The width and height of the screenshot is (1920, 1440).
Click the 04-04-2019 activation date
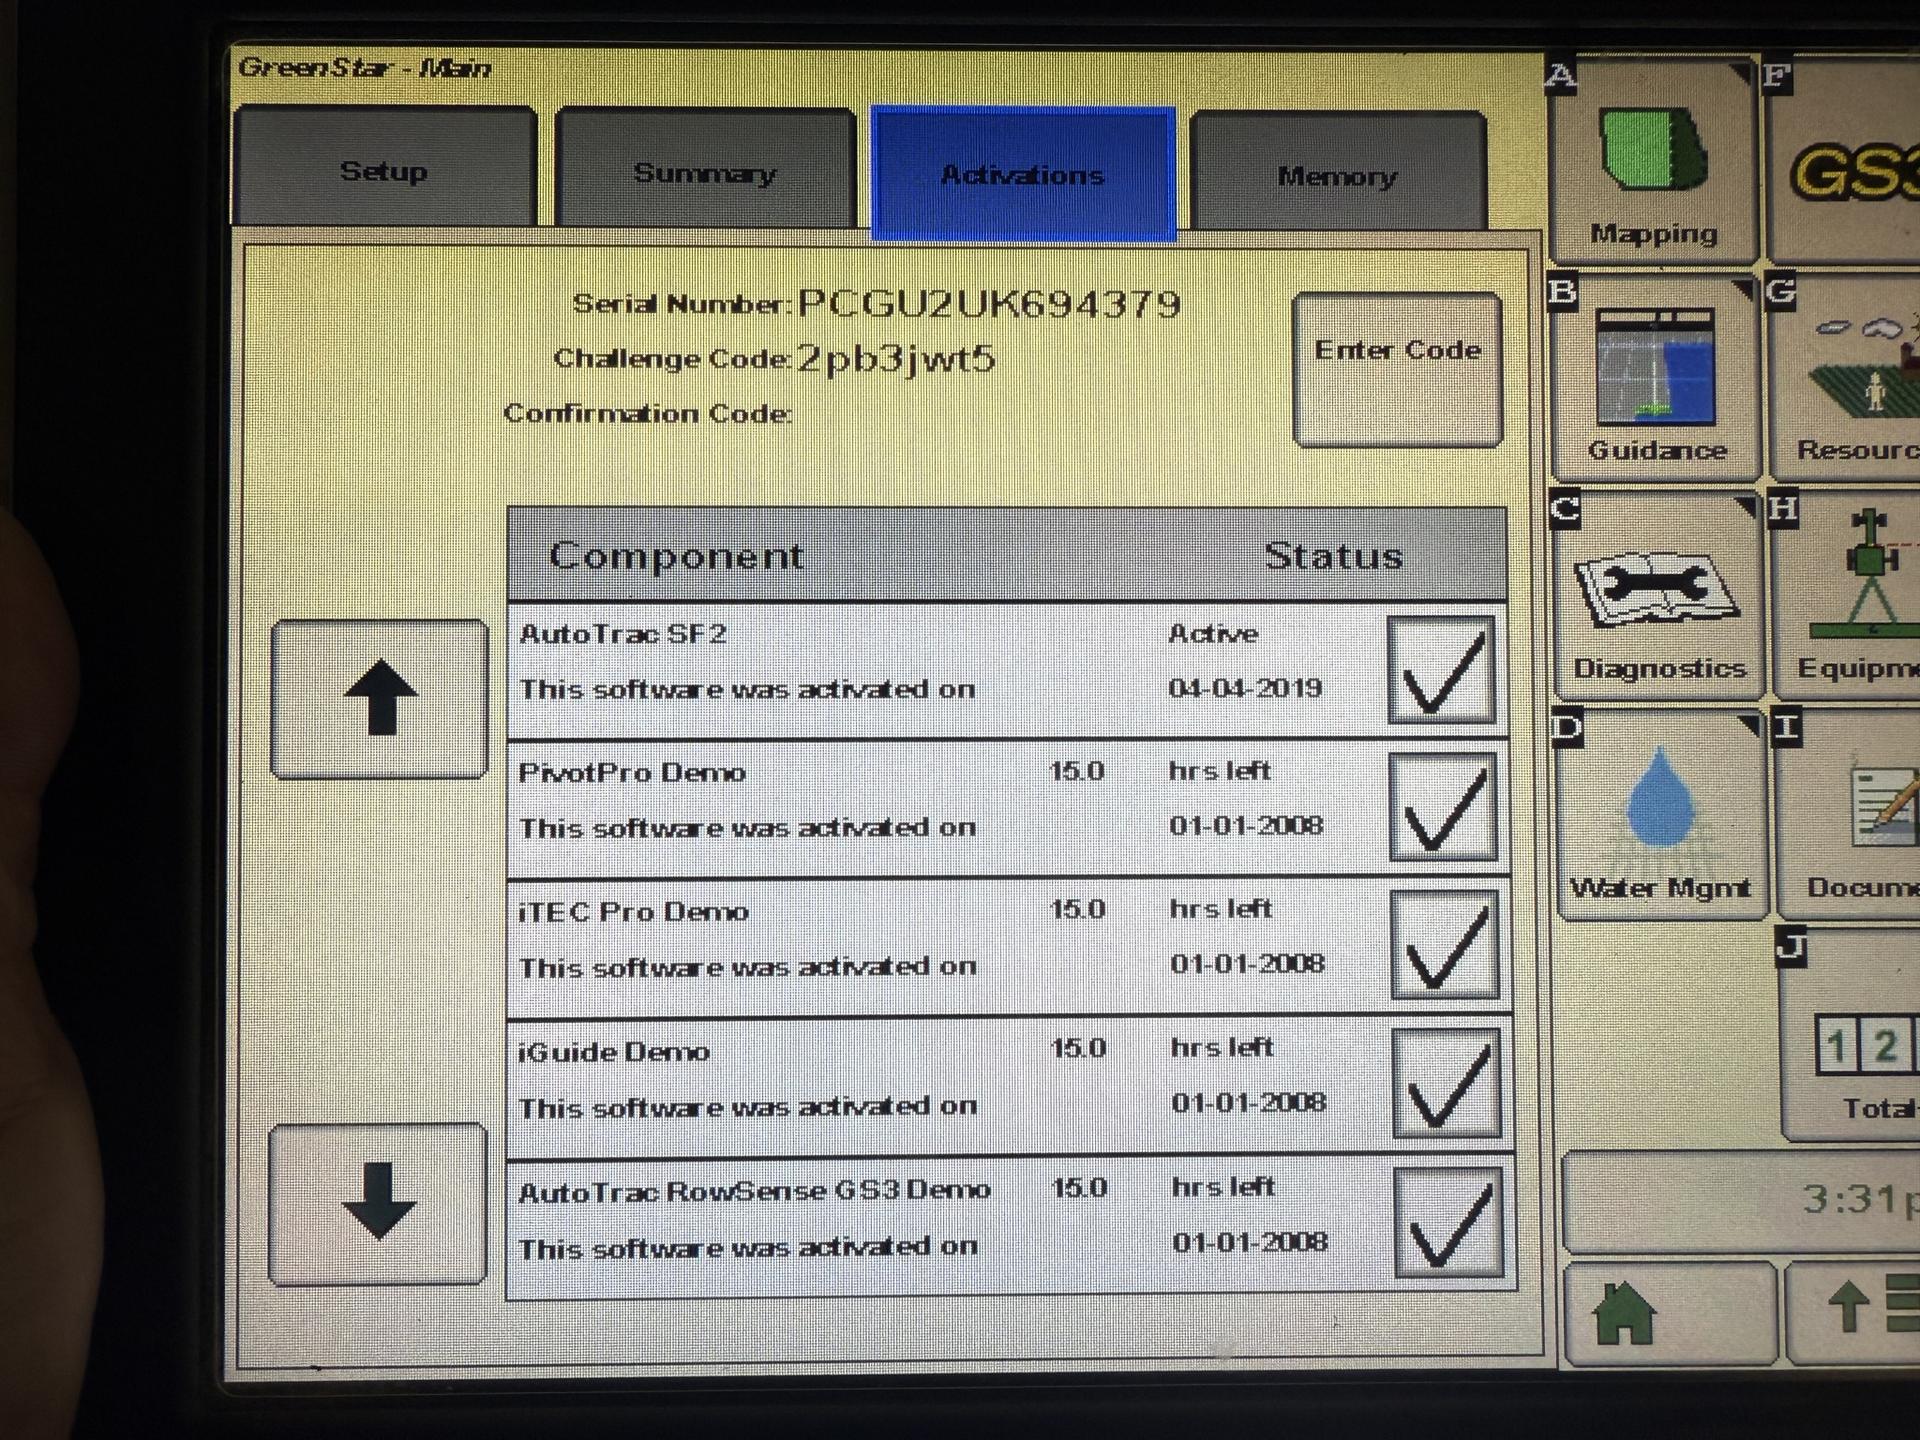click(1245, 688)
